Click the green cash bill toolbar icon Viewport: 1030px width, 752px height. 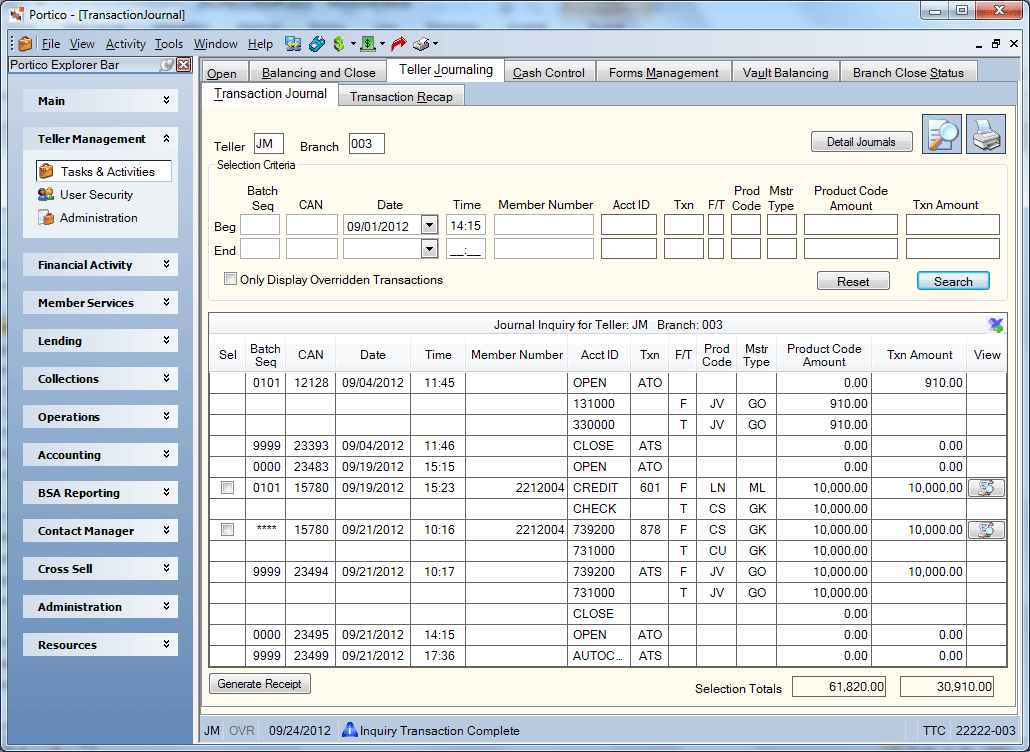[x=368, y=44]
